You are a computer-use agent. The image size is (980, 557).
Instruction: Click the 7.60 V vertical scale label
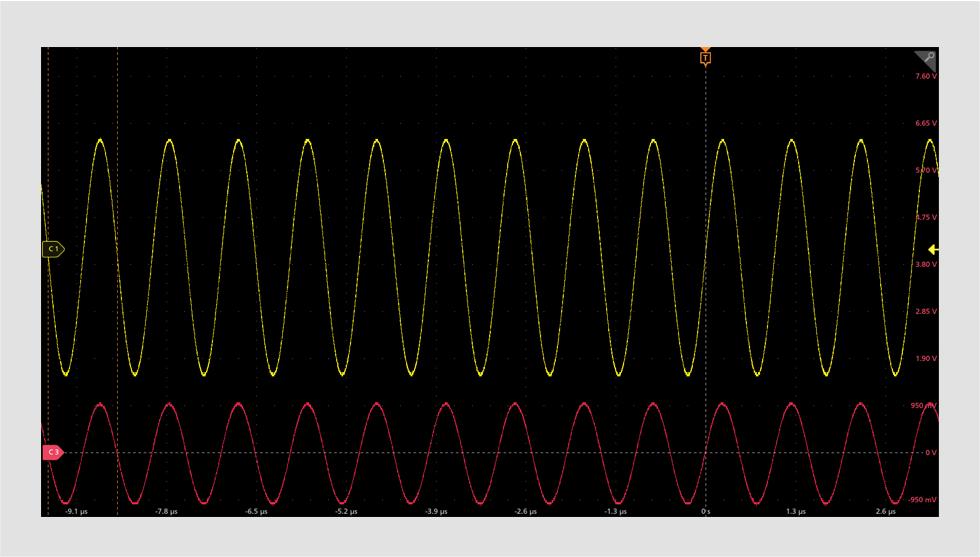925,76
